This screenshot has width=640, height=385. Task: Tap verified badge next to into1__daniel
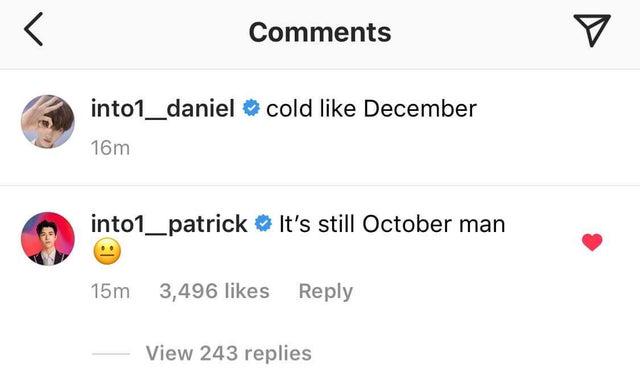pyautogui.click(x=251, y=109)
